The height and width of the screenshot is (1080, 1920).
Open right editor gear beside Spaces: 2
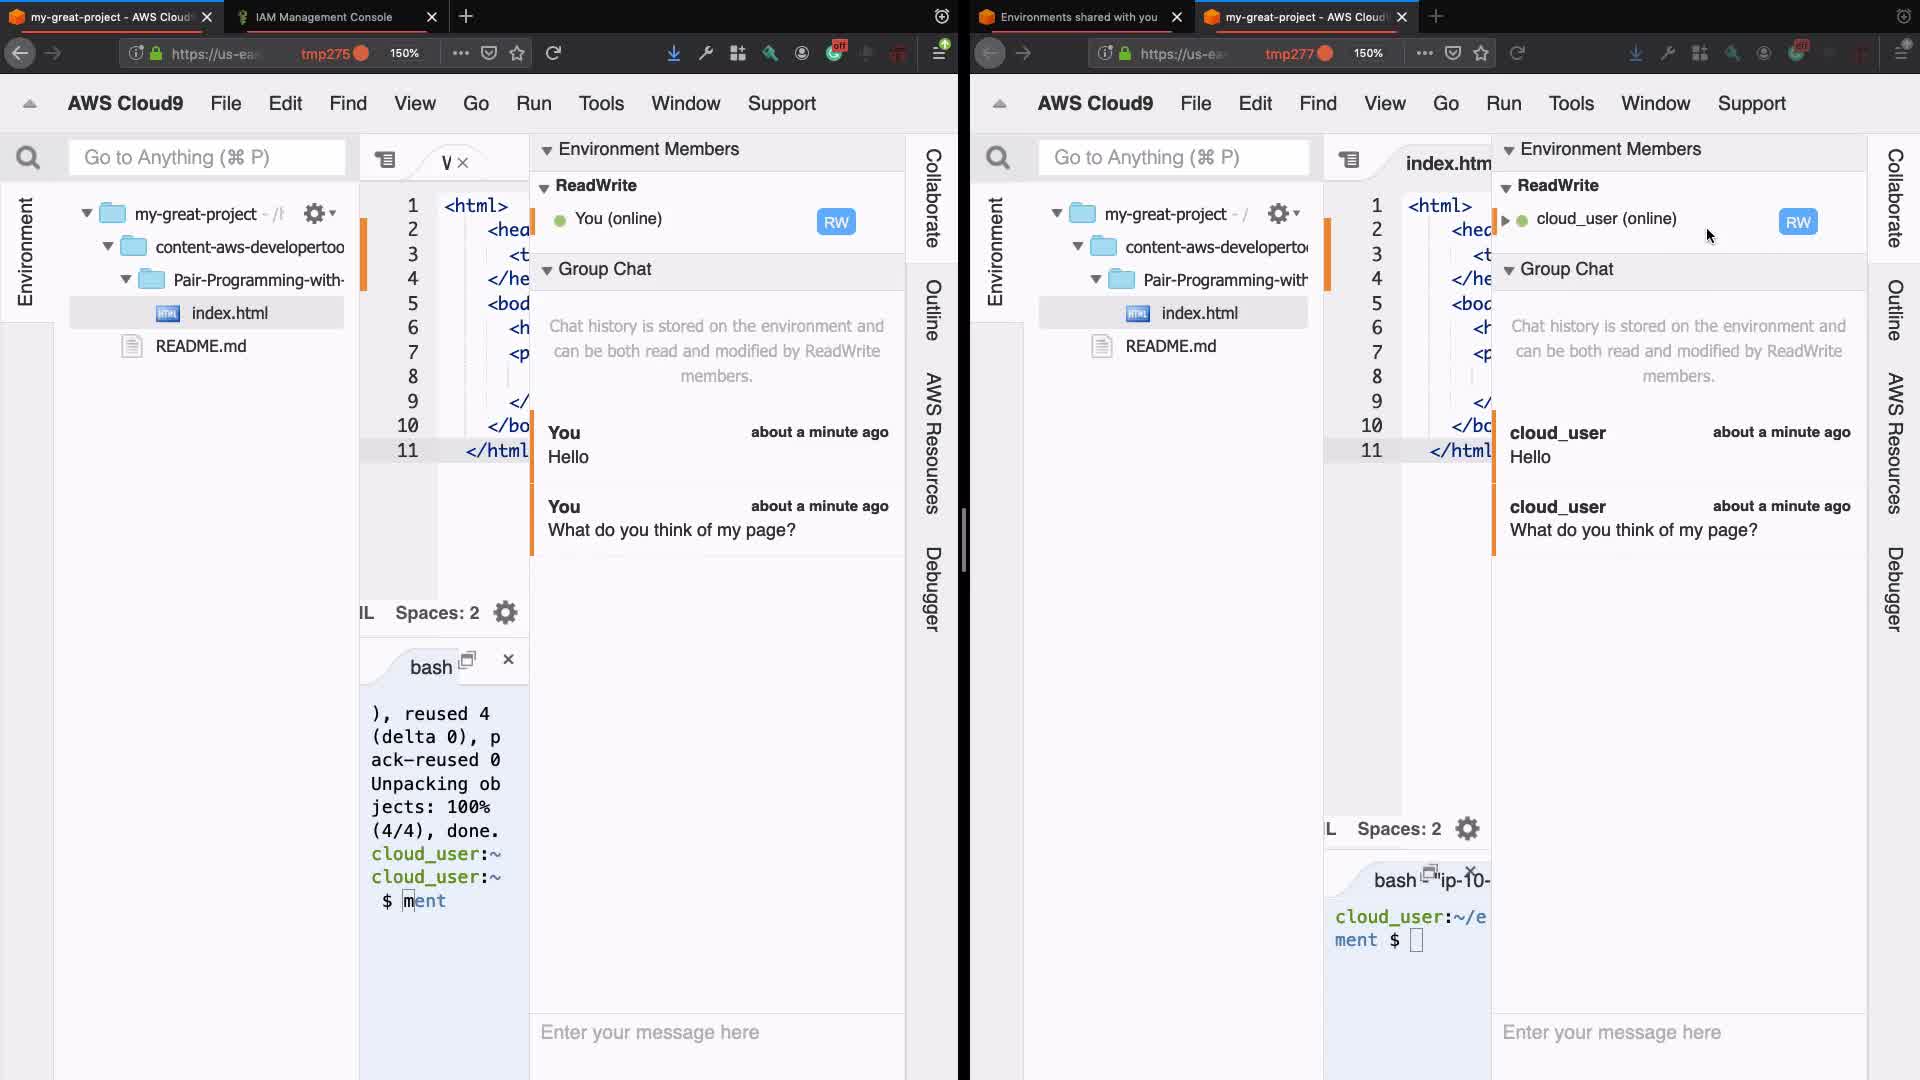1467,829
